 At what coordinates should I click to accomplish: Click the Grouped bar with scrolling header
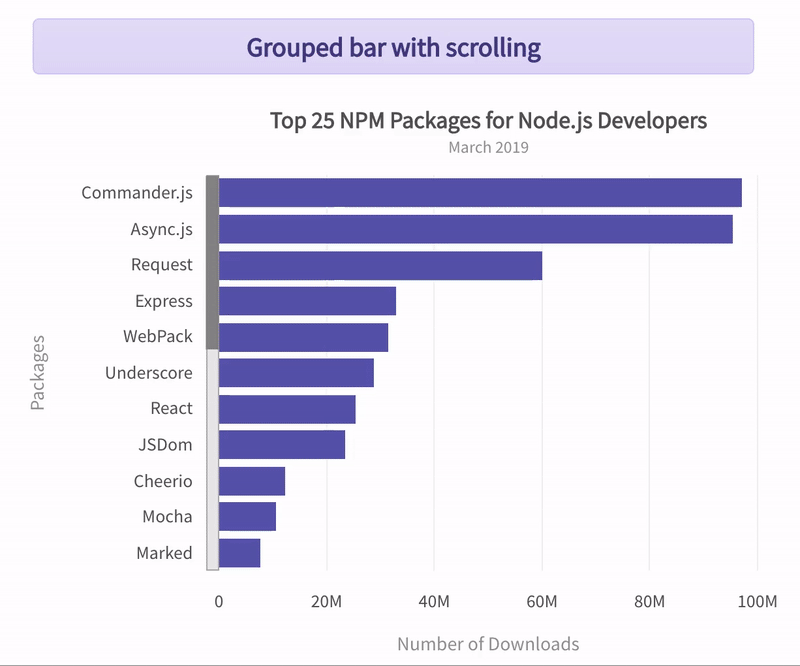point(393,47)
